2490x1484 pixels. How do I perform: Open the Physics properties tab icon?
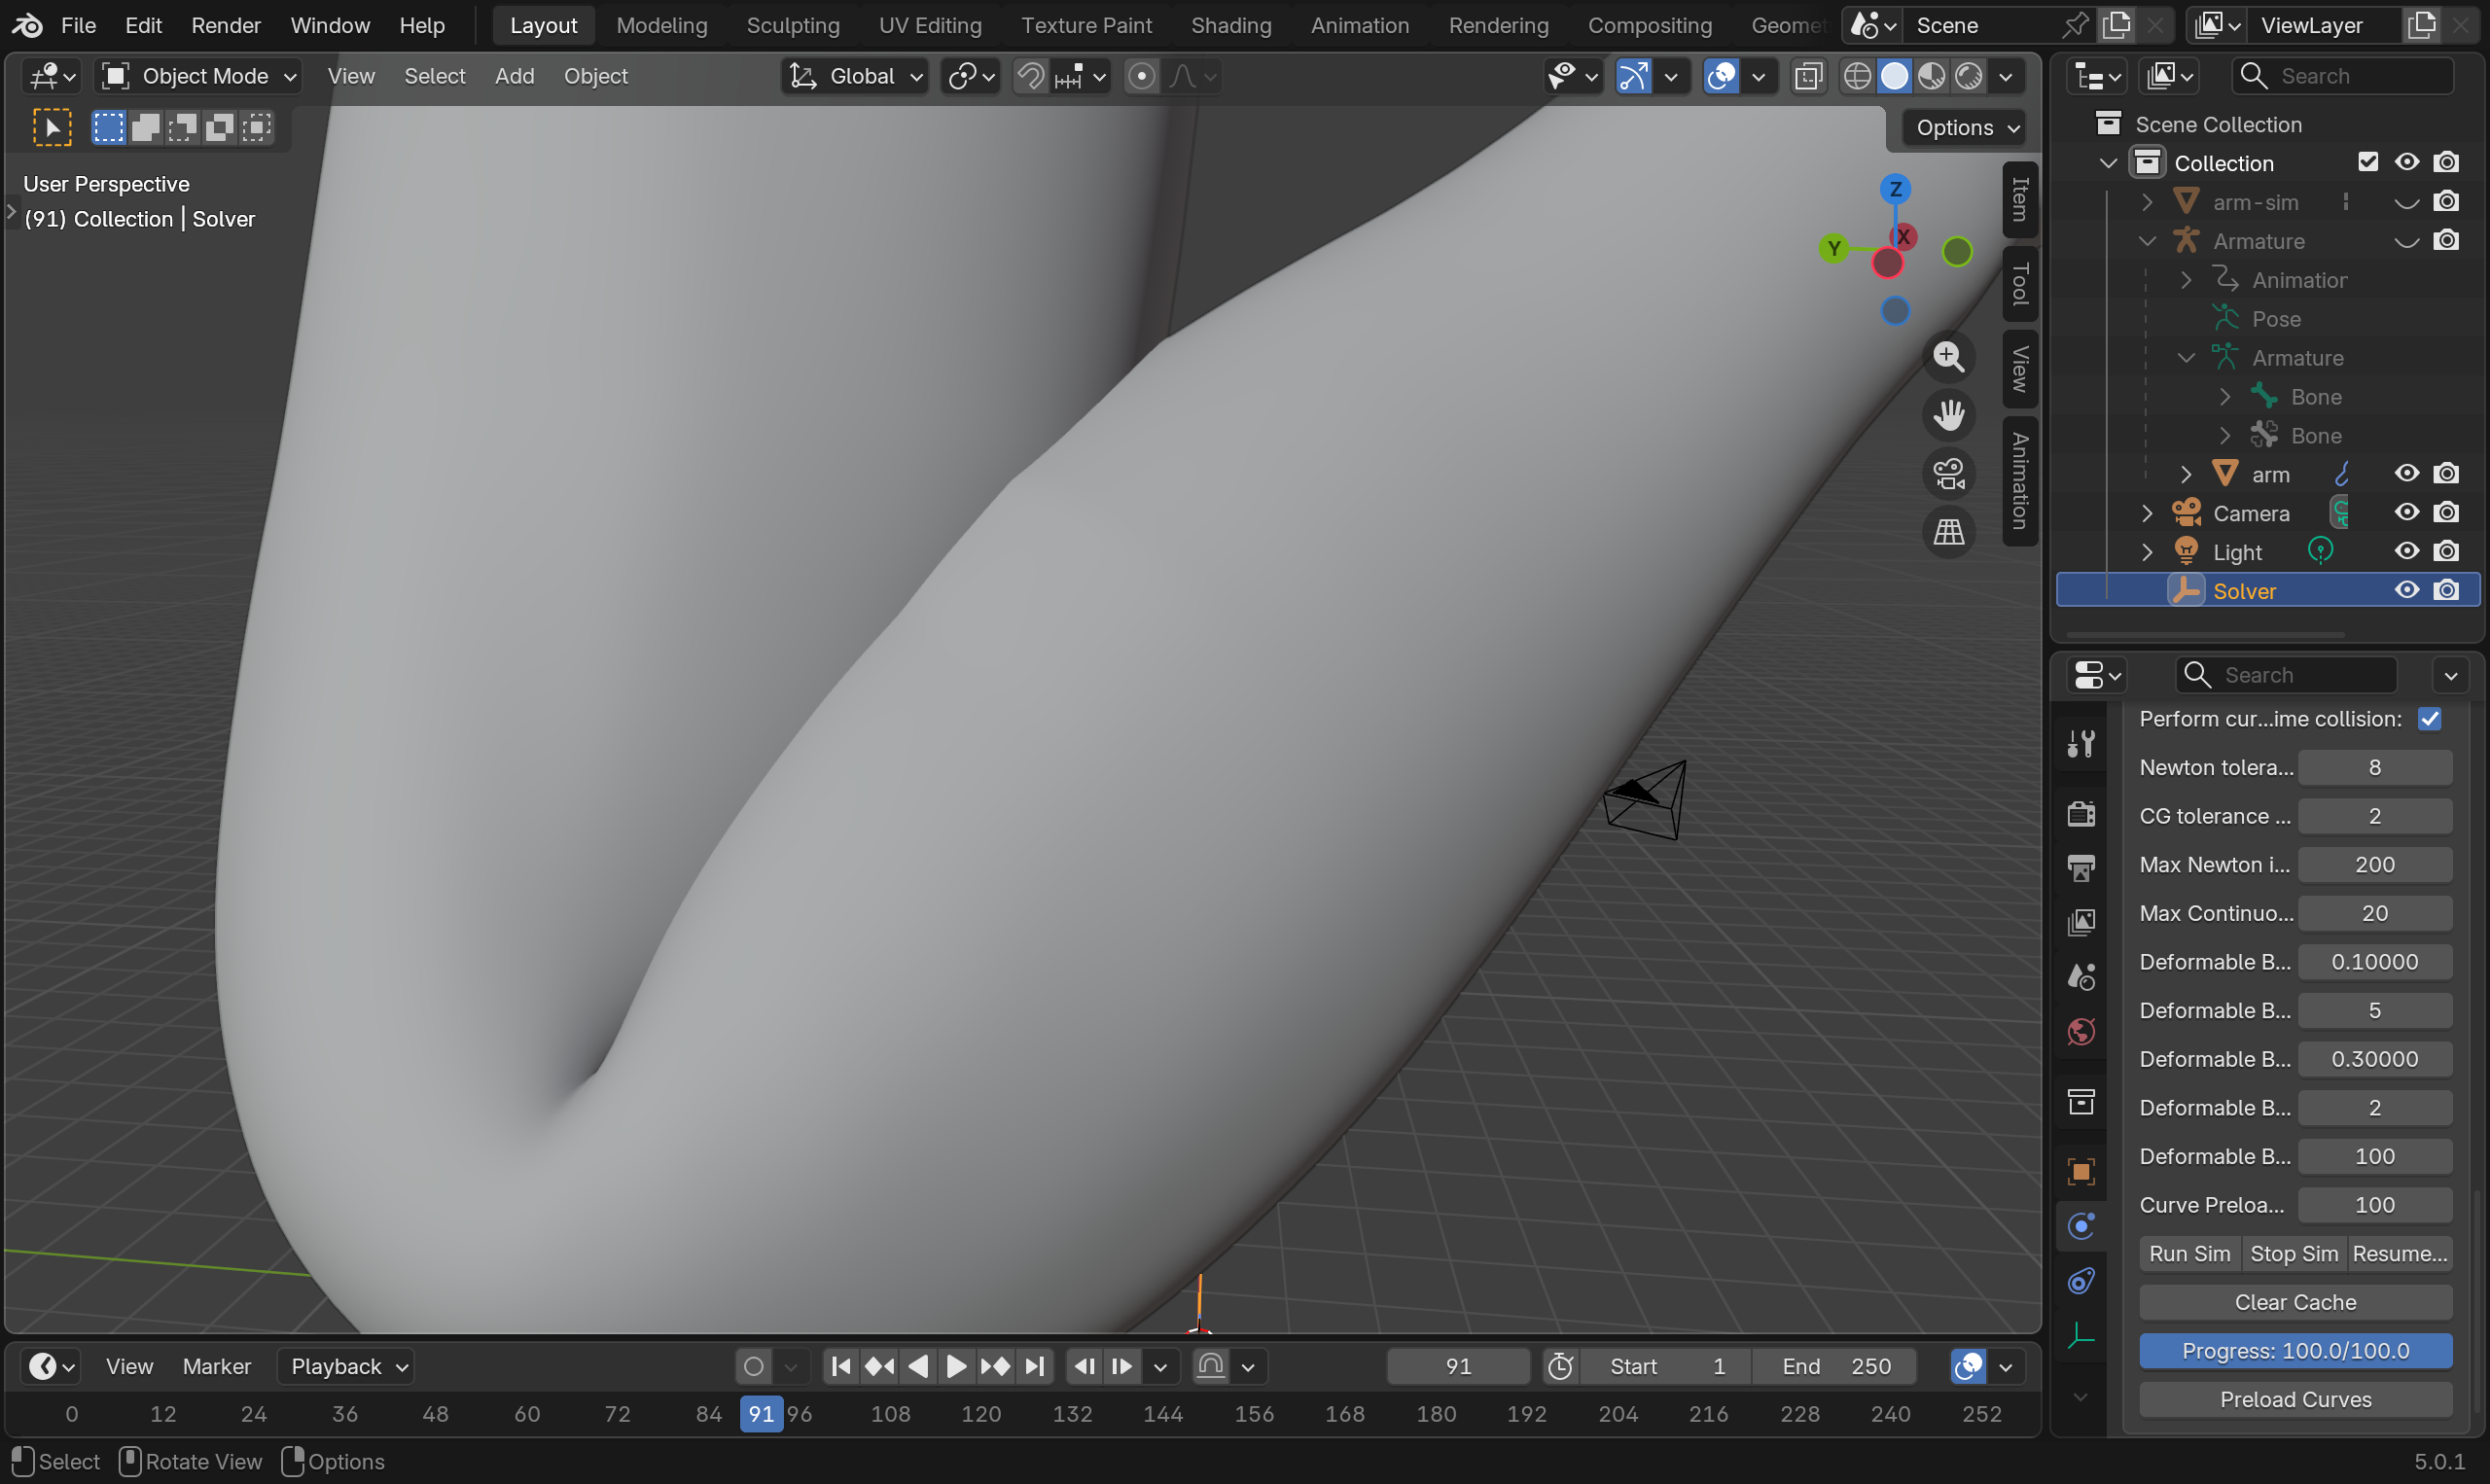tap(2081, 1226)
